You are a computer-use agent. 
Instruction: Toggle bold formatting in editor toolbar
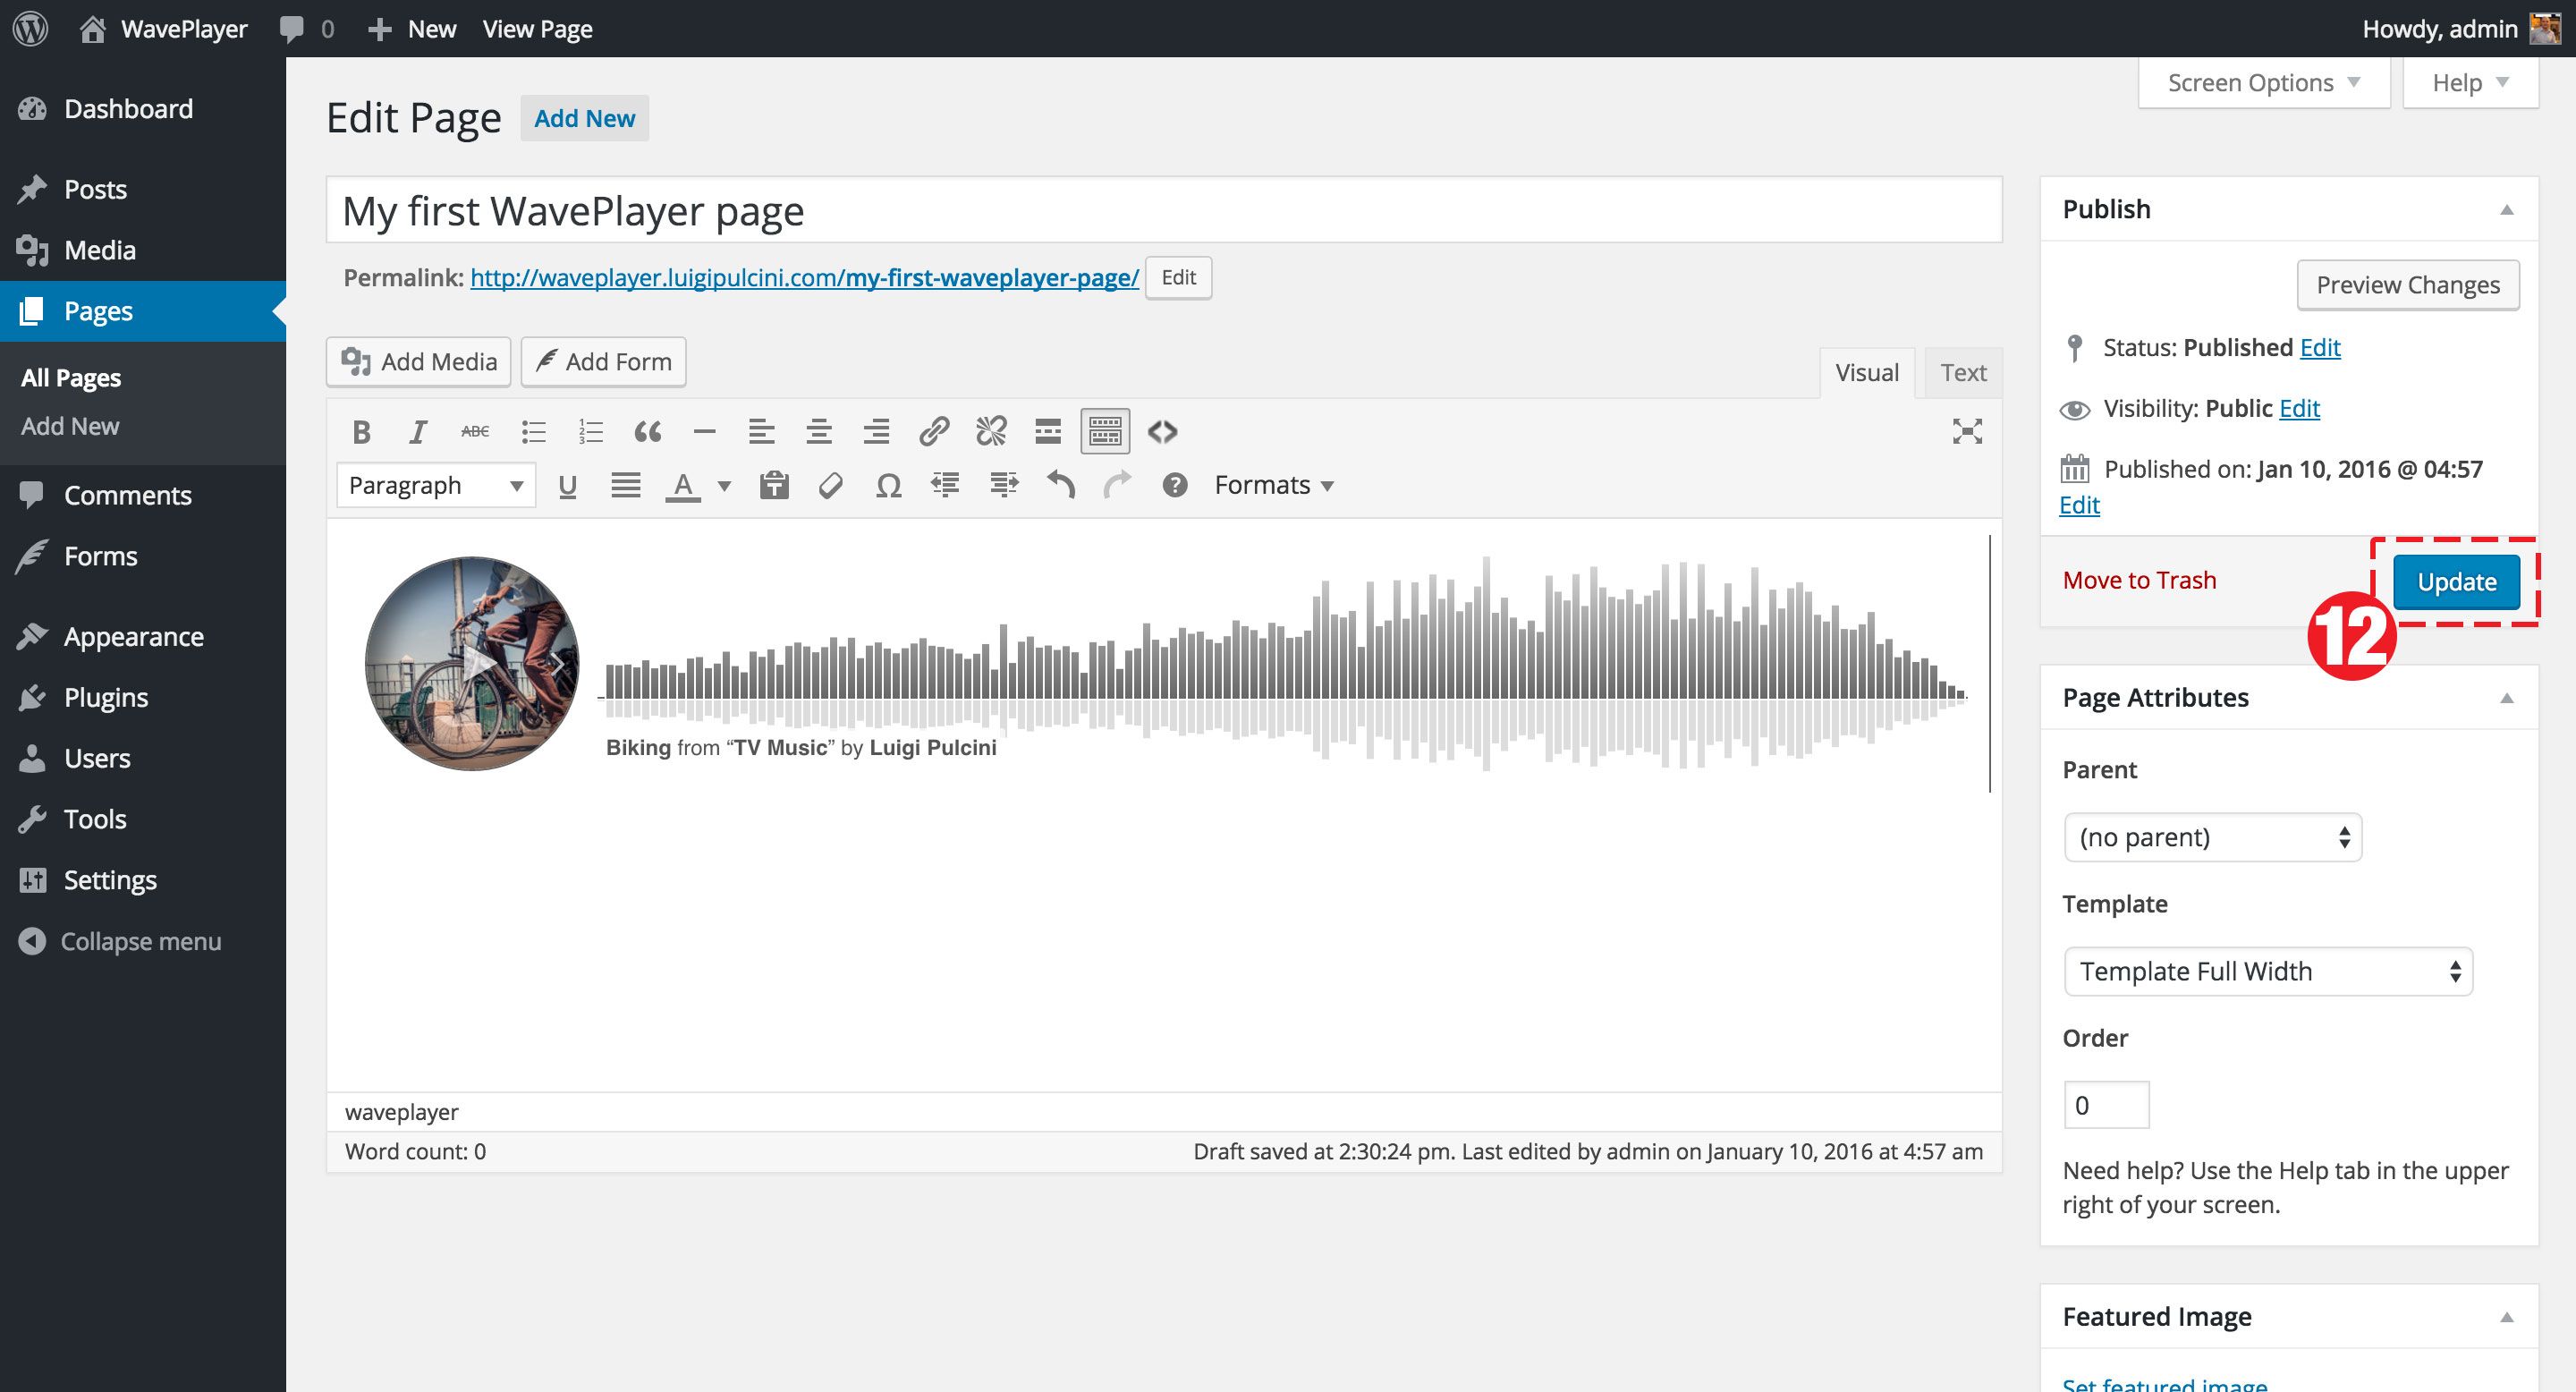[362, 432]
